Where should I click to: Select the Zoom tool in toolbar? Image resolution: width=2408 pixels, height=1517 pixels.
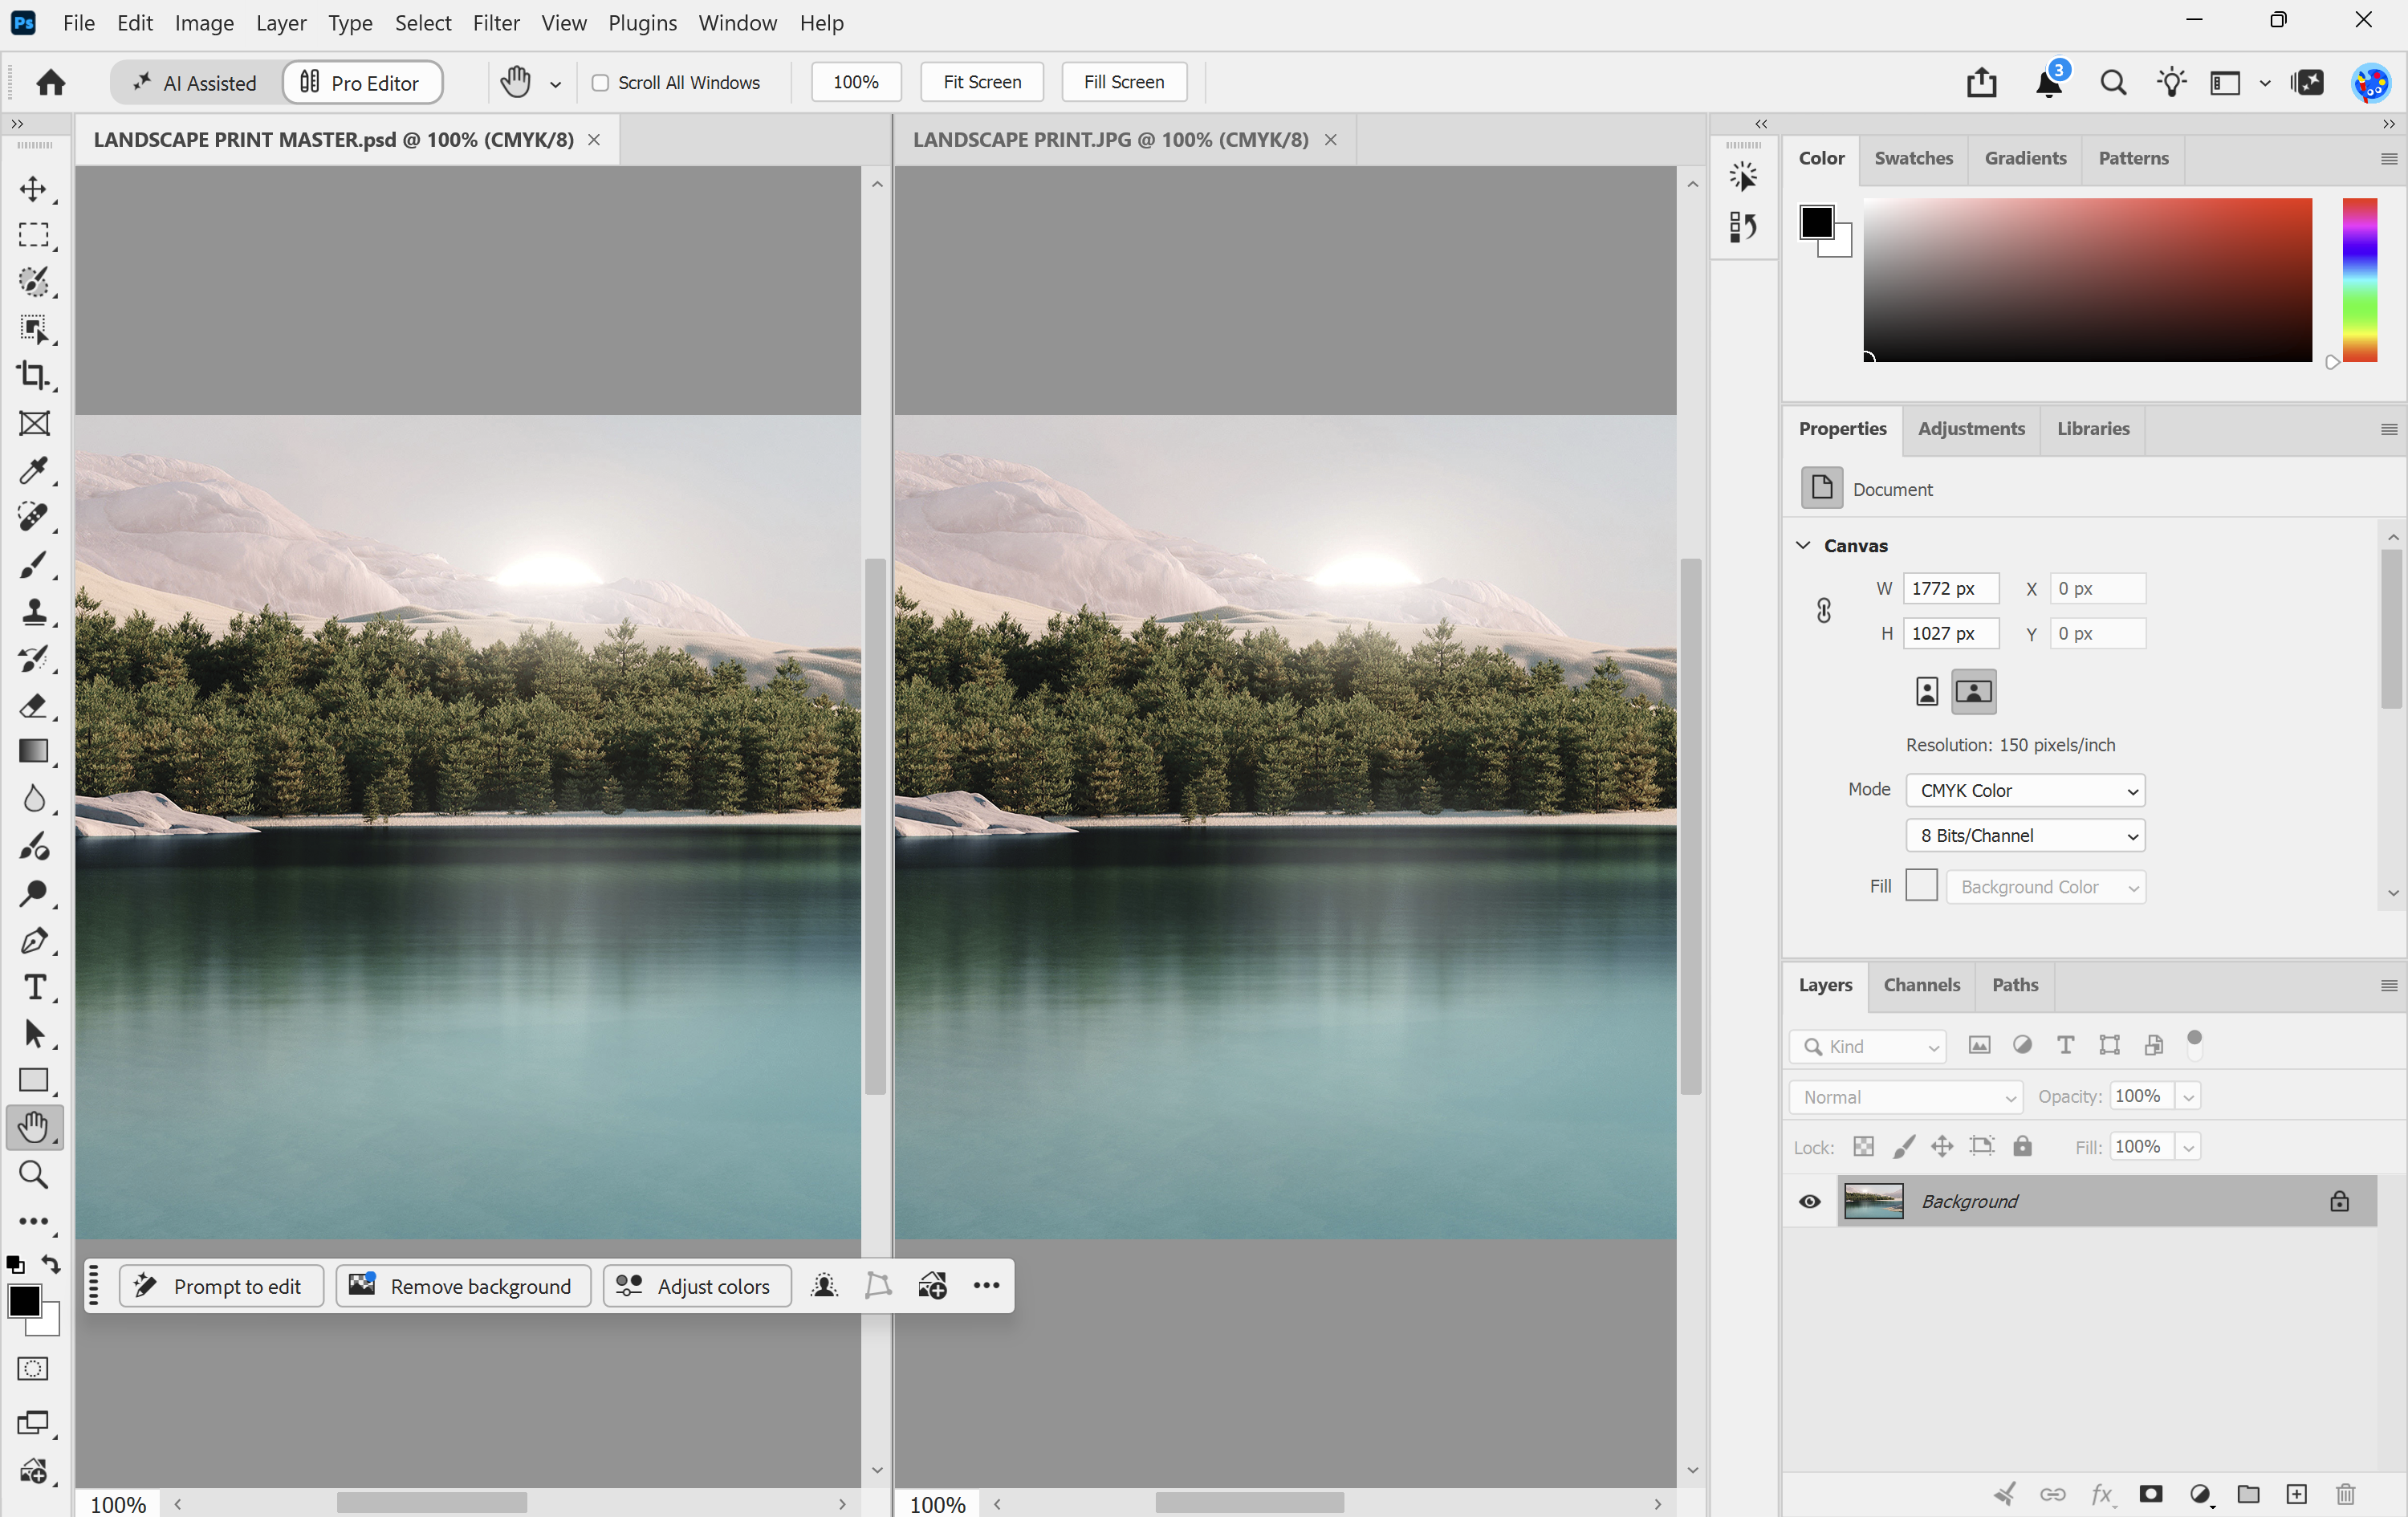tap(34, 1174)
